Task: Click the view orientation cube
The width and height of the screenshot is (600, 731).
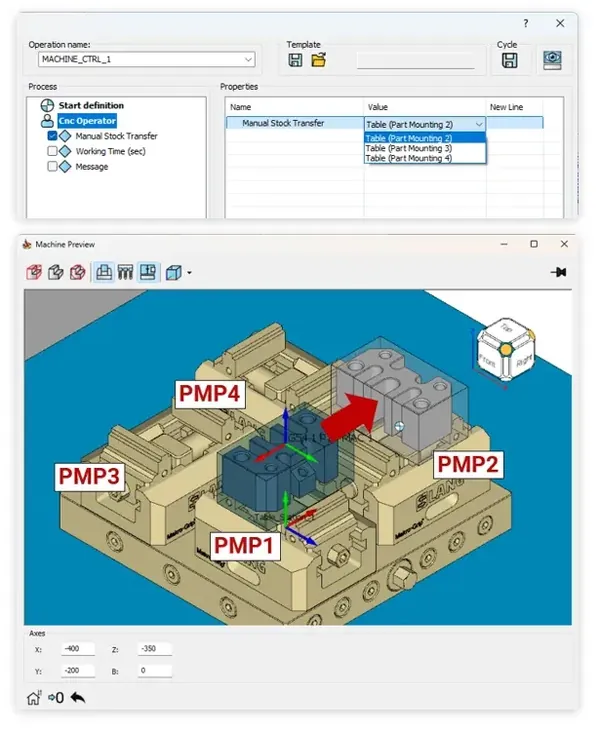Action: pos(506,349)
